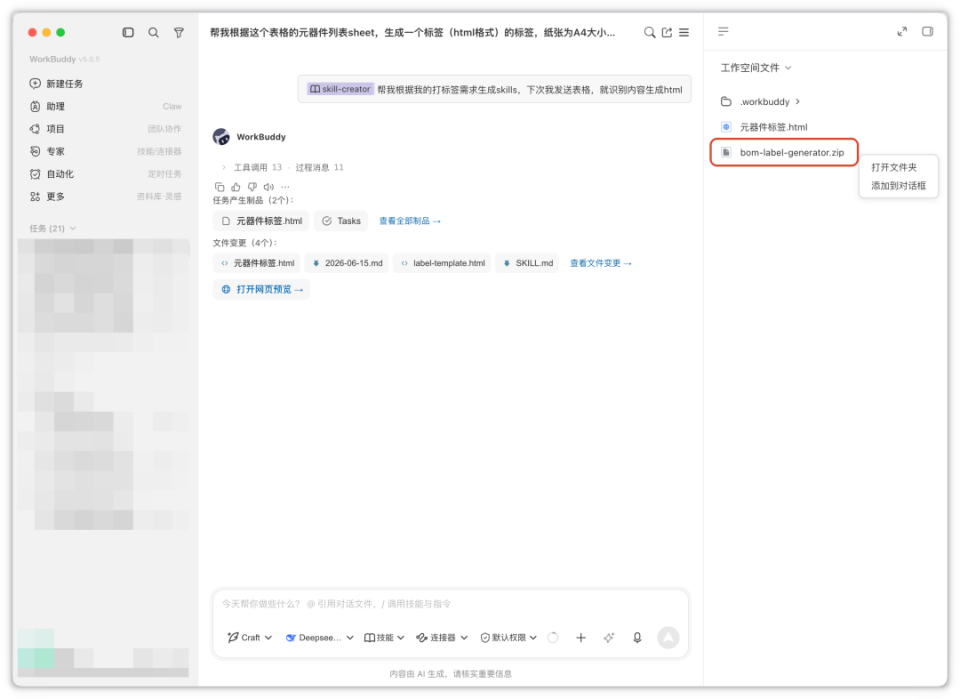Image resolution: width=960 pixels, height=699 pixels.
Task: Open SKILL.md file change
Action: coord(528,263)
